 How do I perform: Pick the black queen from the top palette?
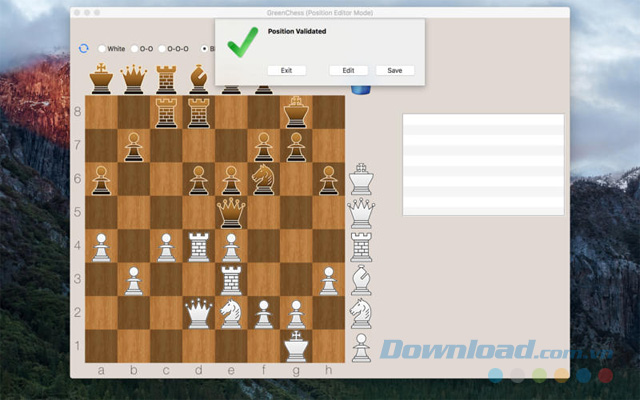click(133, 79)
